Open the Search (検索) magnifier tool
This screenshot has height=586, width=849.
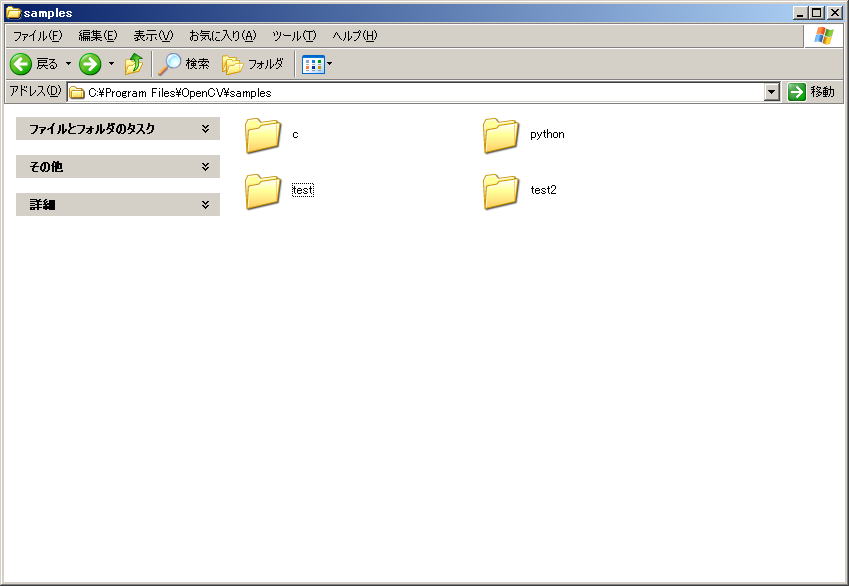(x=184, y=64)
